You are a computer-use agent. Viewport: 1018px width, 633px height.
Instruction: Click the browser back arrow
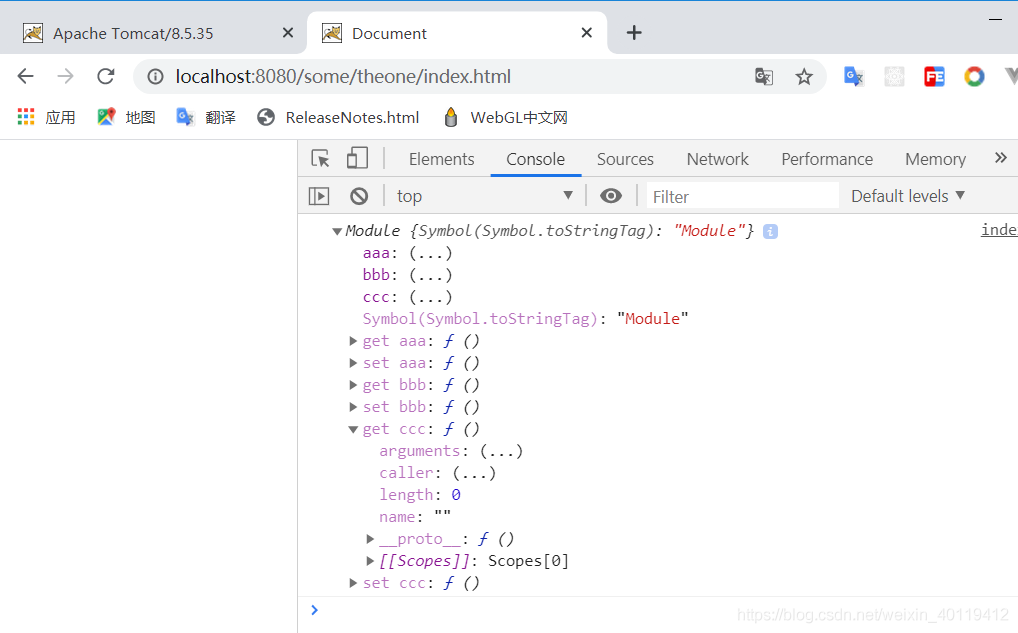(x=25, y=77)
